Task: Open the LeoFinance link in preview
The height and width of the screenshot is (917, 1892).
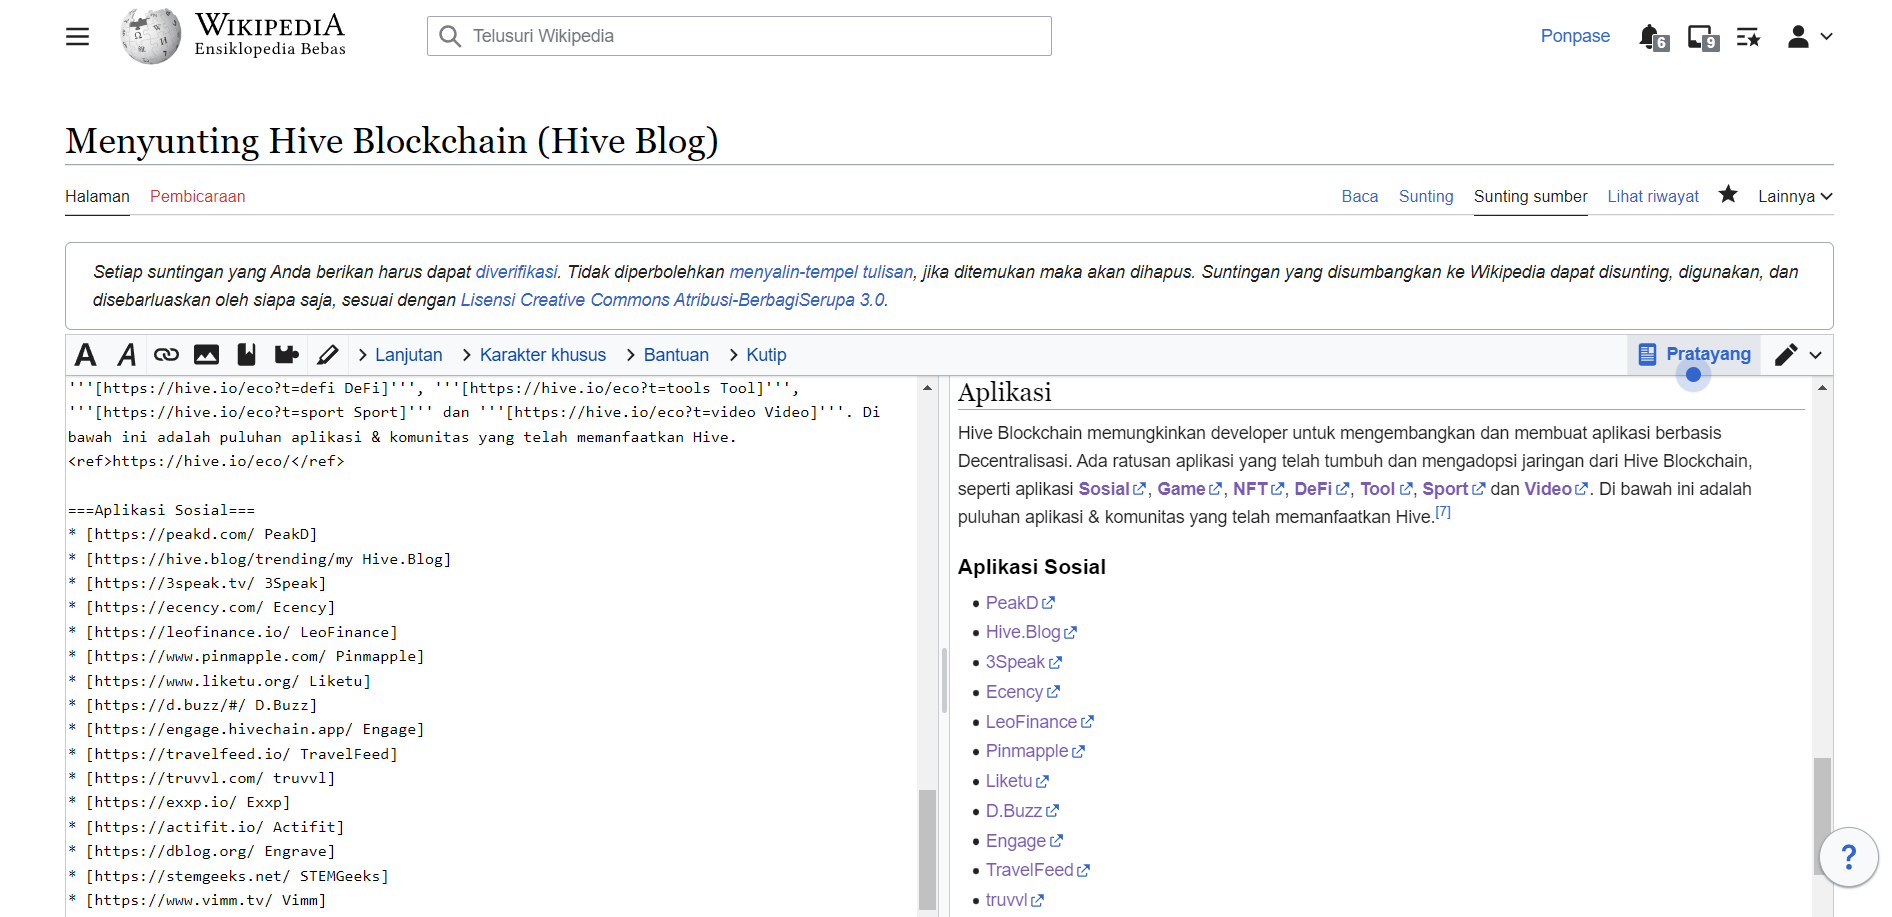Action: [1039, 722]
